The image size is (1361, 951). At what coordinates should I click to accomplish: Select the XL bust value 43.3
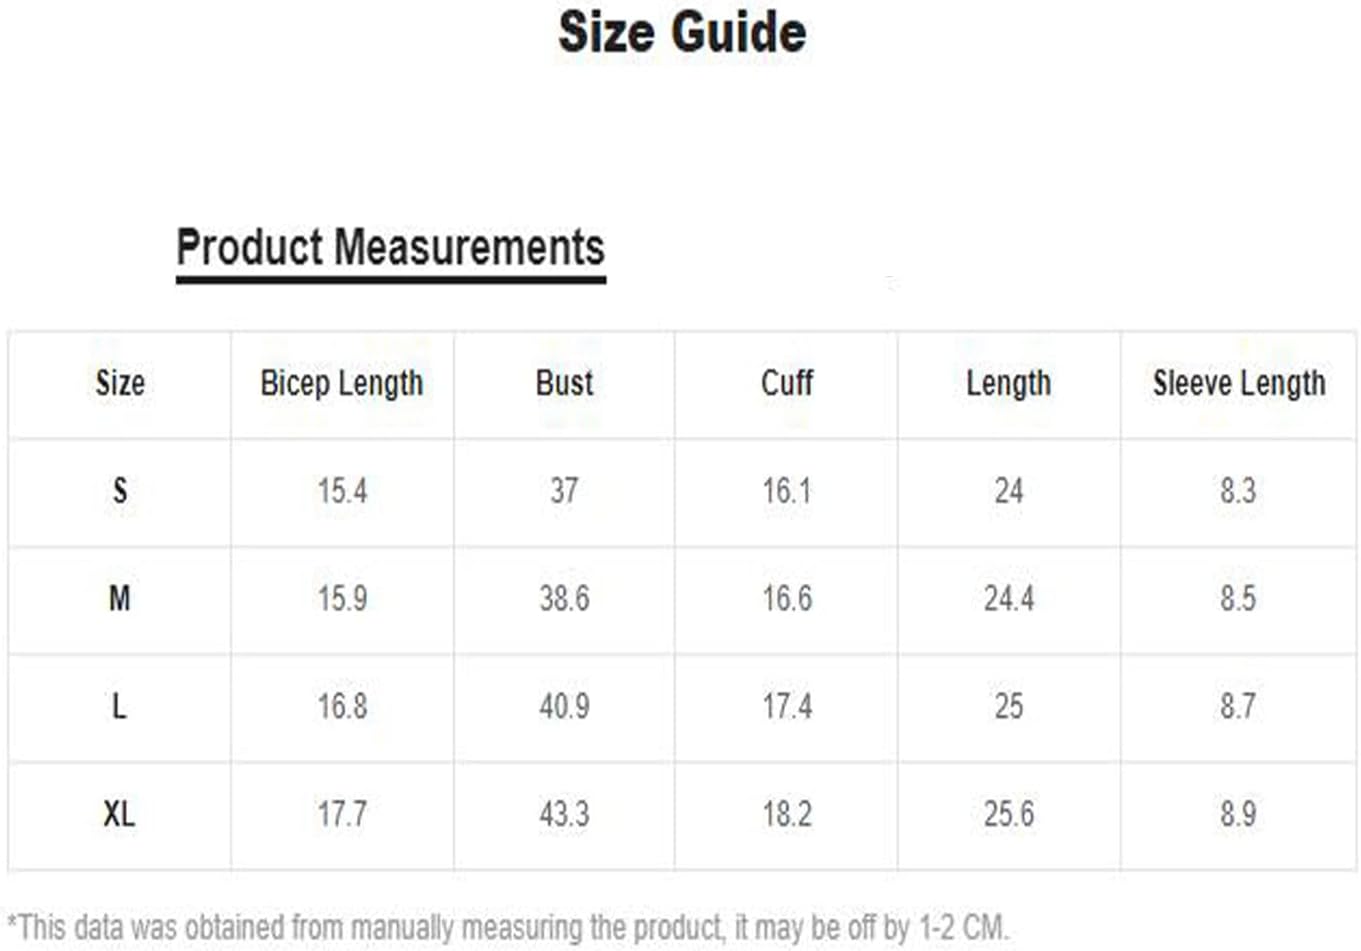pos(564,814)
